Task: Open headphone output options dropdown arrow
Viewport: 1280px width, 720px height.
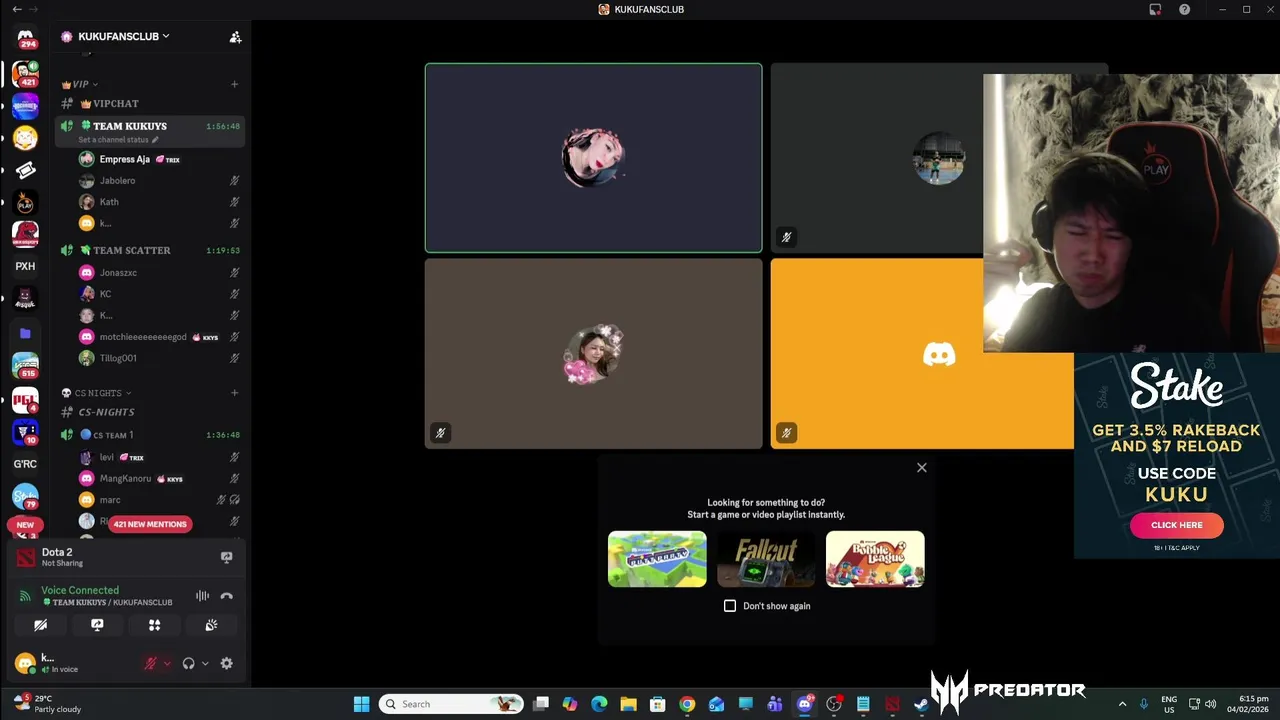Action: [205, 663]
